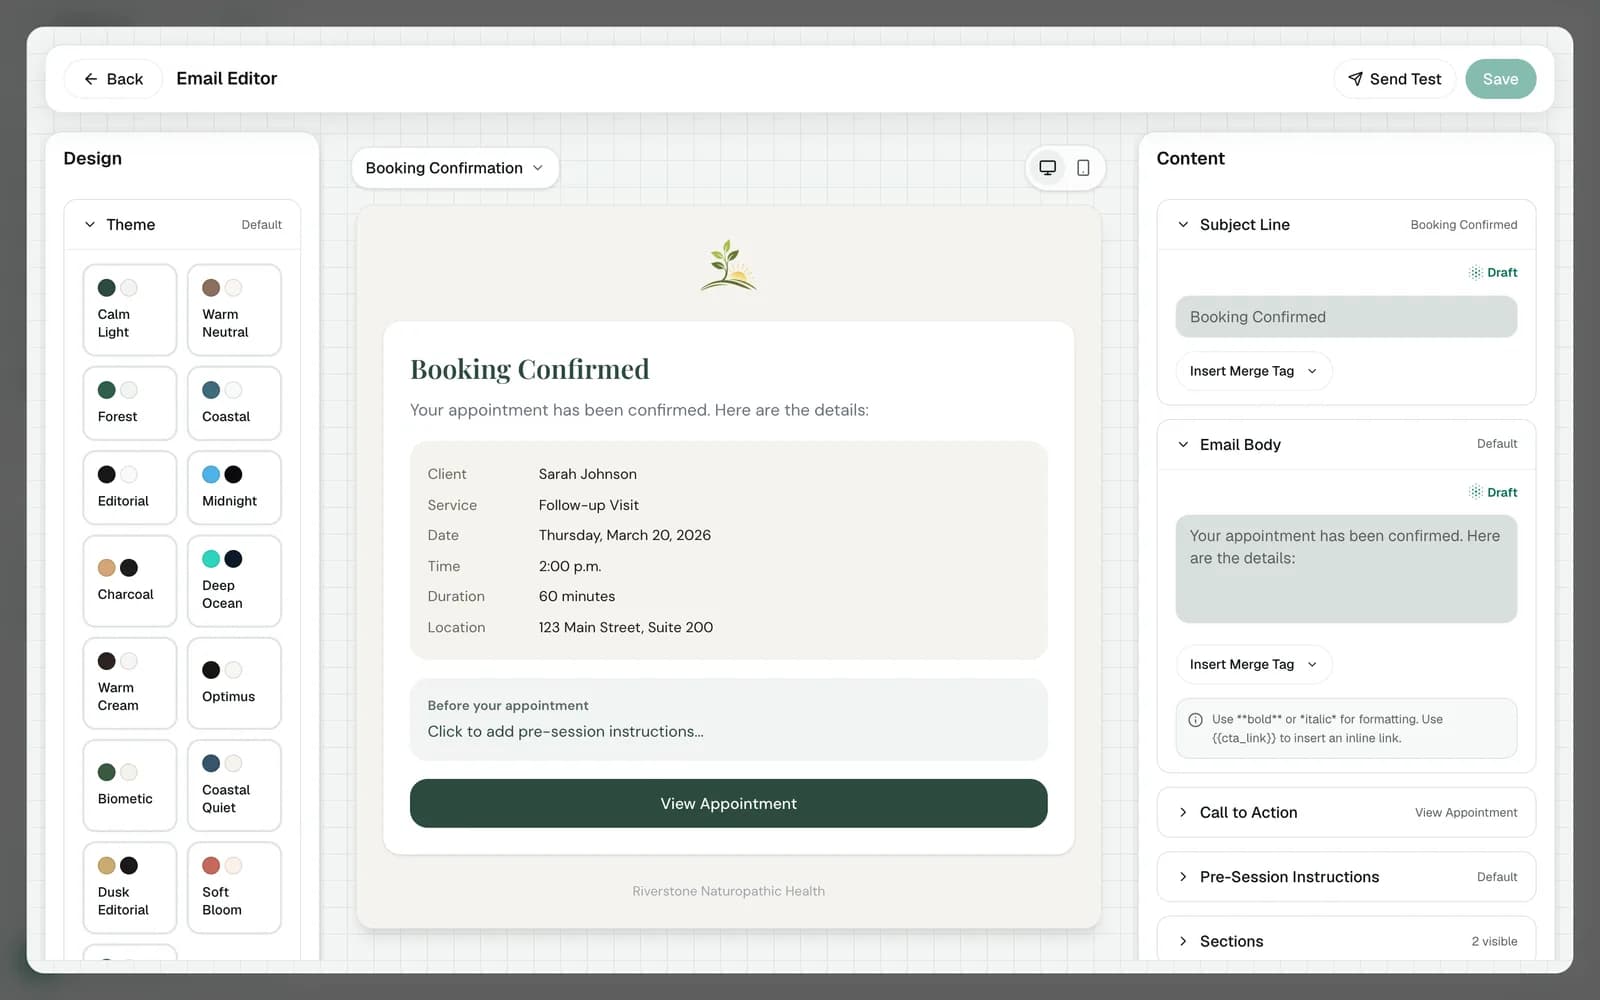Click Booking Confirmed heading in preview

pyautogui.click(x=530, y=370)
